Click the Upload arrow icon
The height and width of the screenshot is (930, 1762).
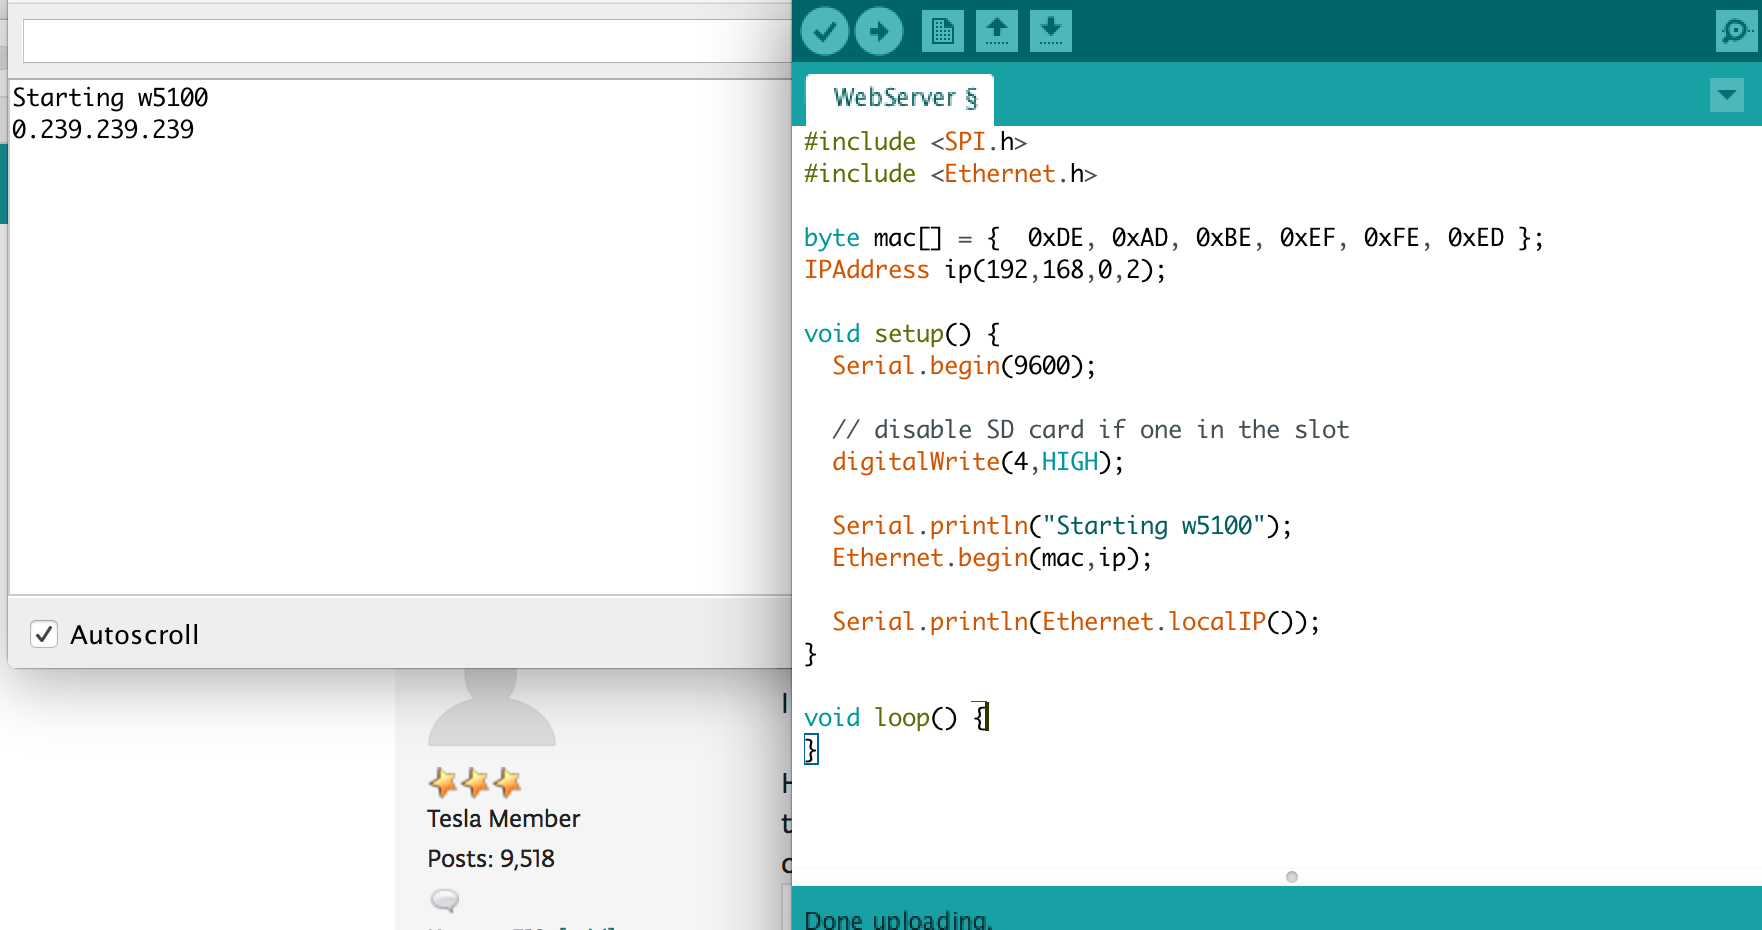click(878, 31)
